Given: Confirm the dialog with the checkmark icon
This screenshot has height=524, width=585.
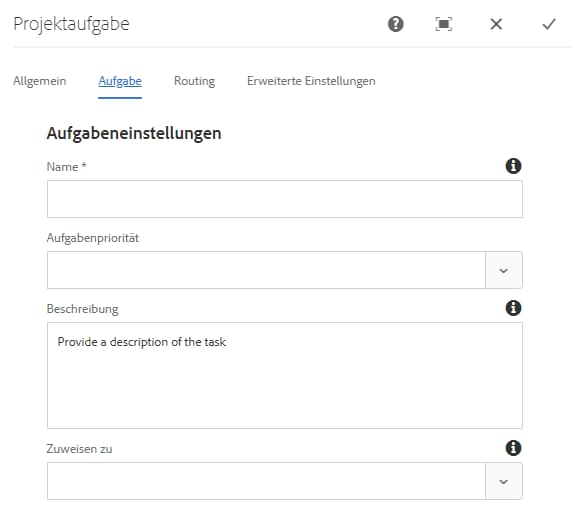Looking at the screenshot, I should point(549,24).
